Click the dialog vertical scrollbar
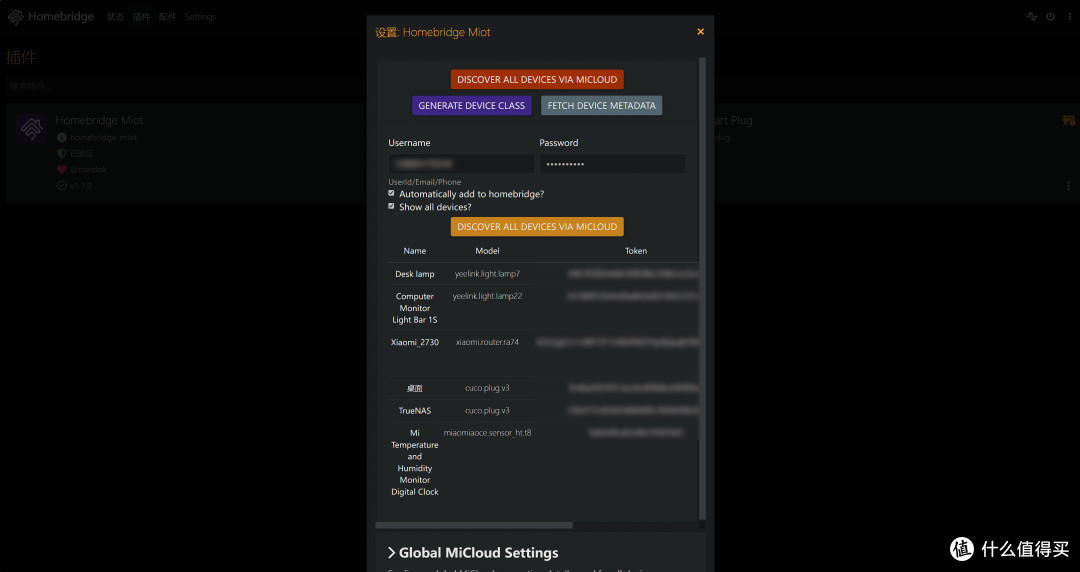1080x572 pixels. [x=703, y=288]
